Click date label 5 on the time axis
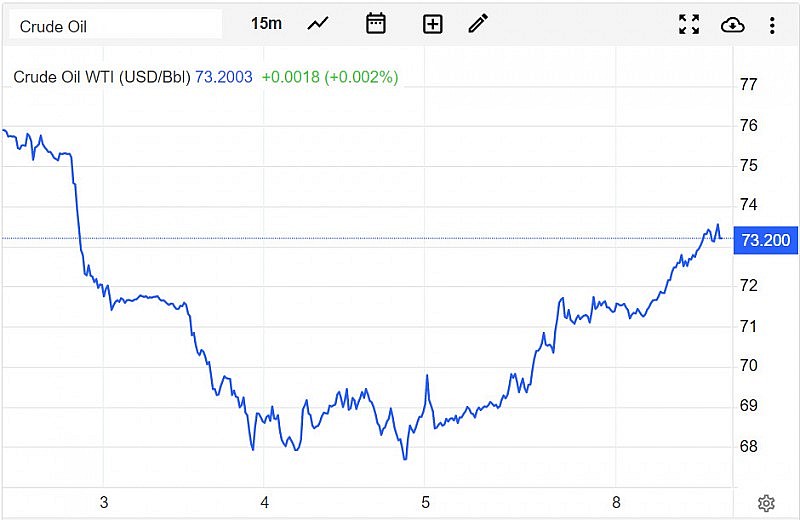Screen dimensions: 800x520 [x=425, y=502]
